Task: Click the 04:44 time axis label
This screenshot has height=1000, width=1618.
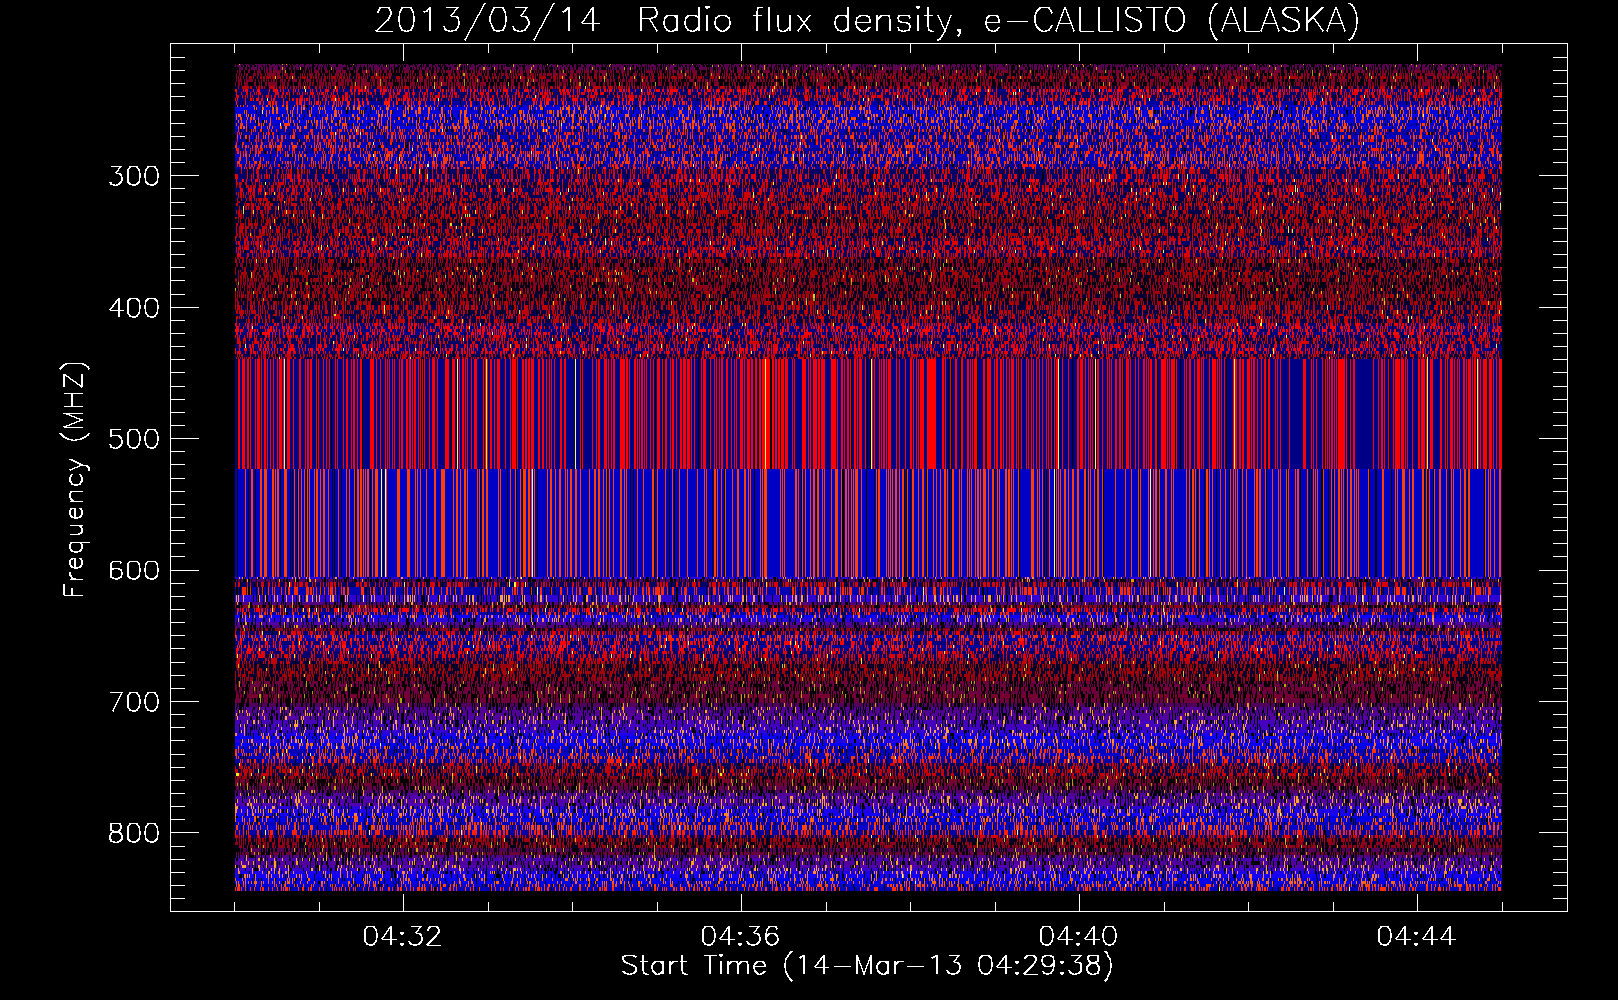Action: (1416, 937)
